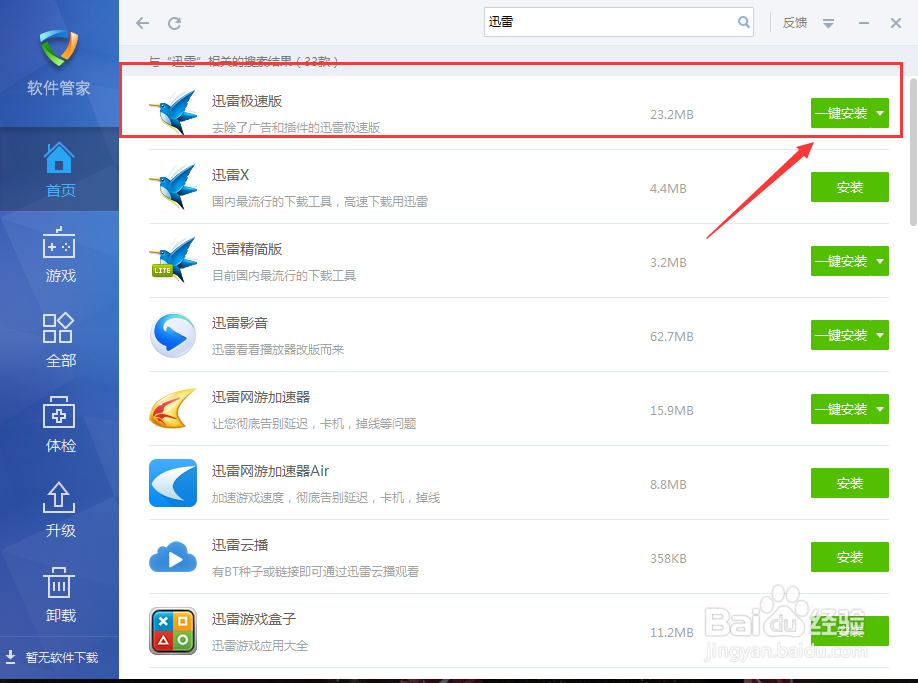Open 迅雷影音 title text
The image size is (918, 683).
click(x=239, y=323)
